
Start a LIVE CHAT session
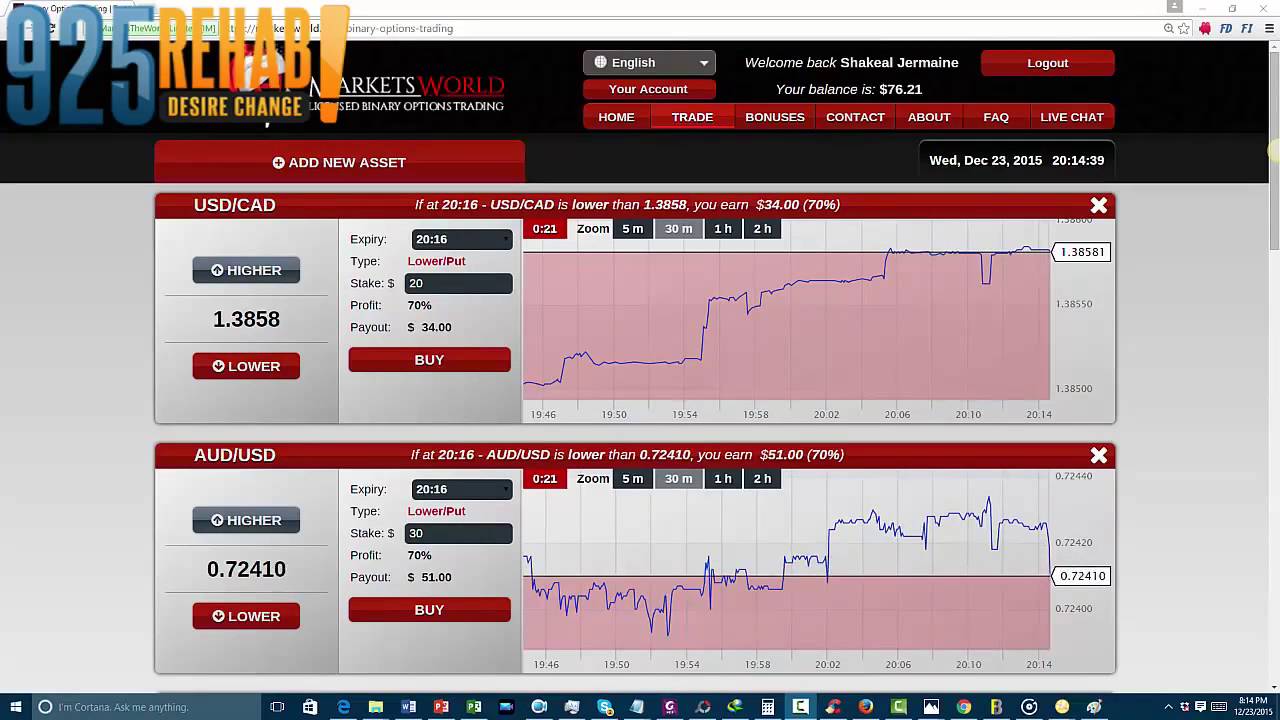click(1072, 117)
